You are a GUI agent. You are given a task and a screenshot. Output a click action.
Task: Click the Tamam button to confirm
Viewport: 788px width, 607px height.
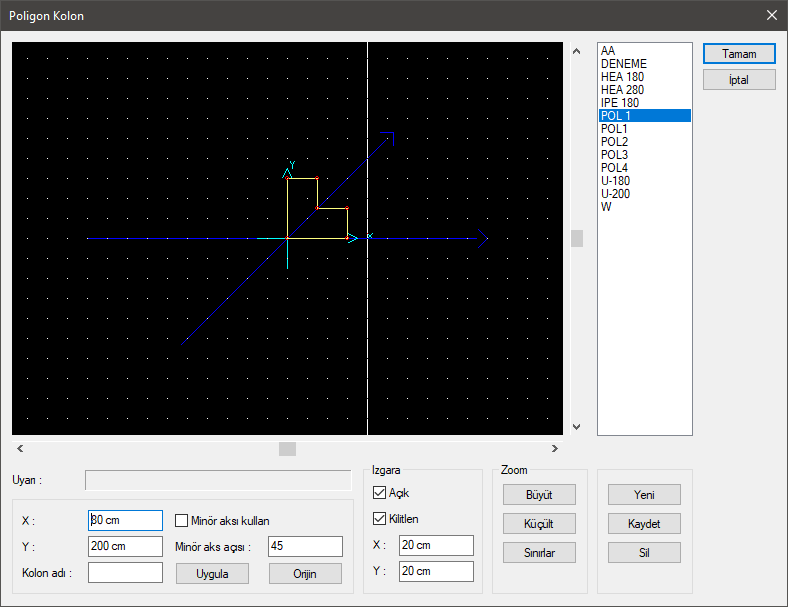[x=739, y=54]
